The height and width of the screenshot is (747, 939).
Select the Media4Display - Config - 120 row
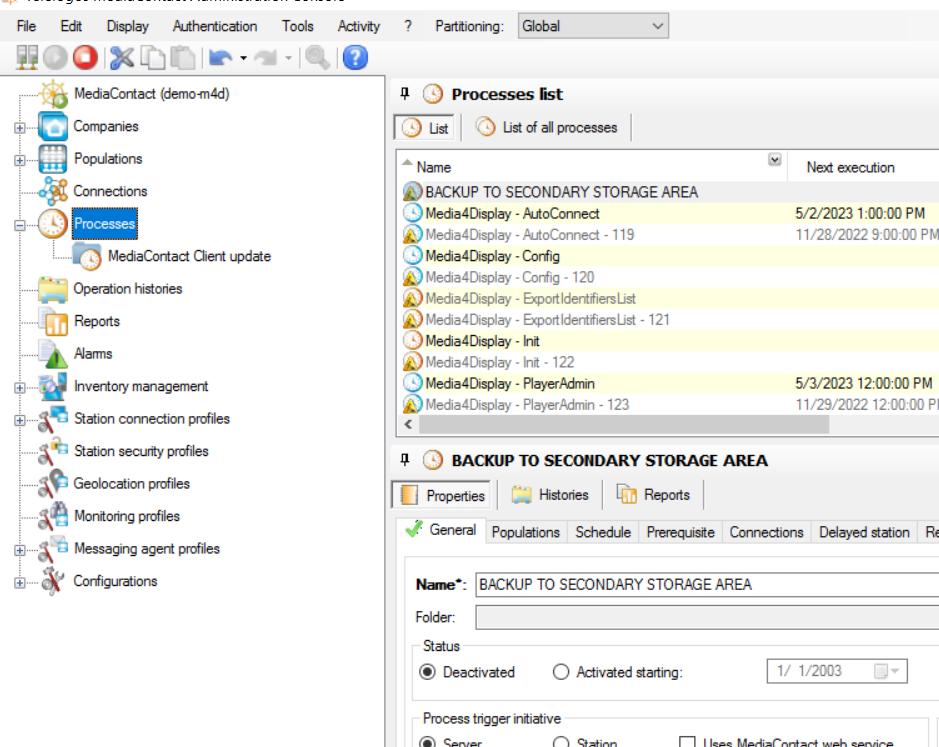(670, 277)
